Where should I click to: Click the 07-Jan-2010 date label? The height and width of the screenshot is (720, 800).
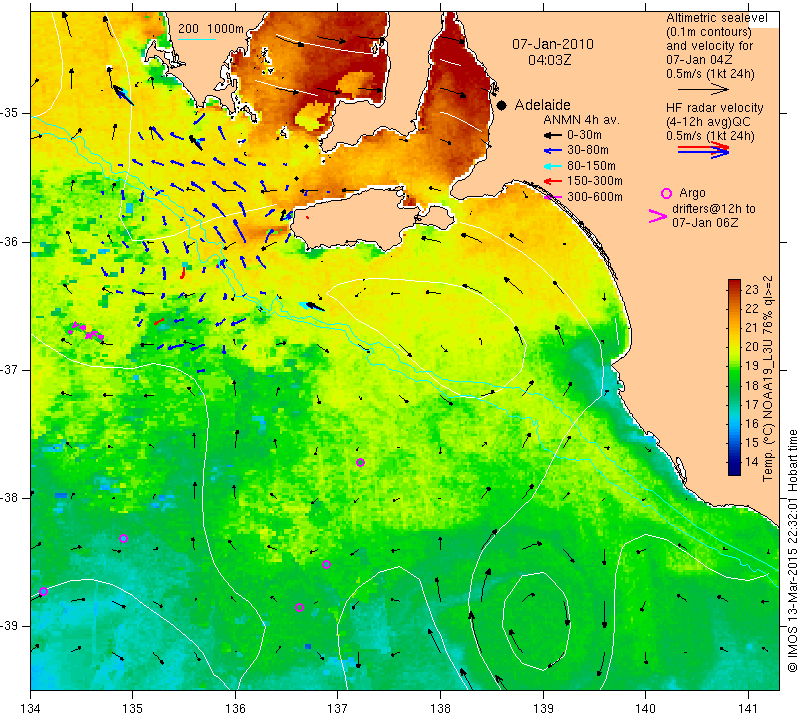coord(553,44)
